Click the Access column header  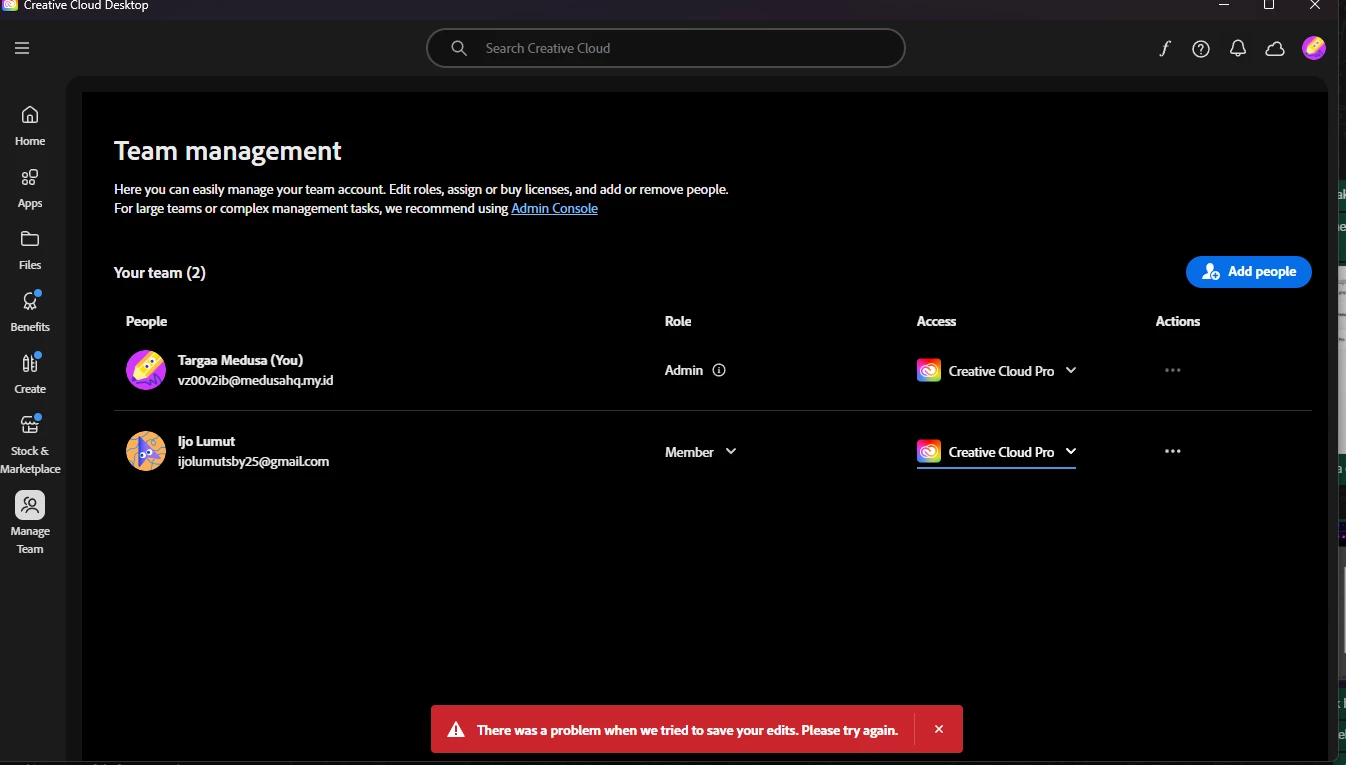(936, 321)
